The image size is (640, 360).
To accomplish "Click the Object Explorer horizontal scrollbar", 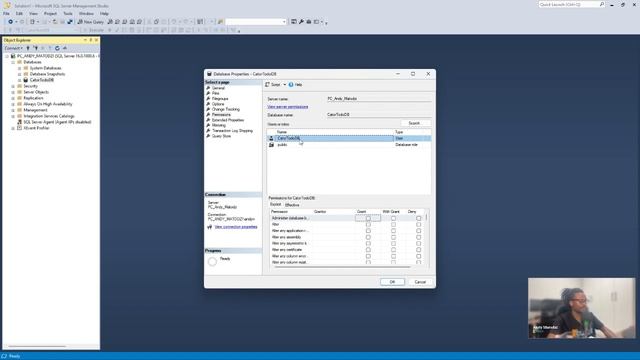I will pyautogui.click(x=38, y=347).
